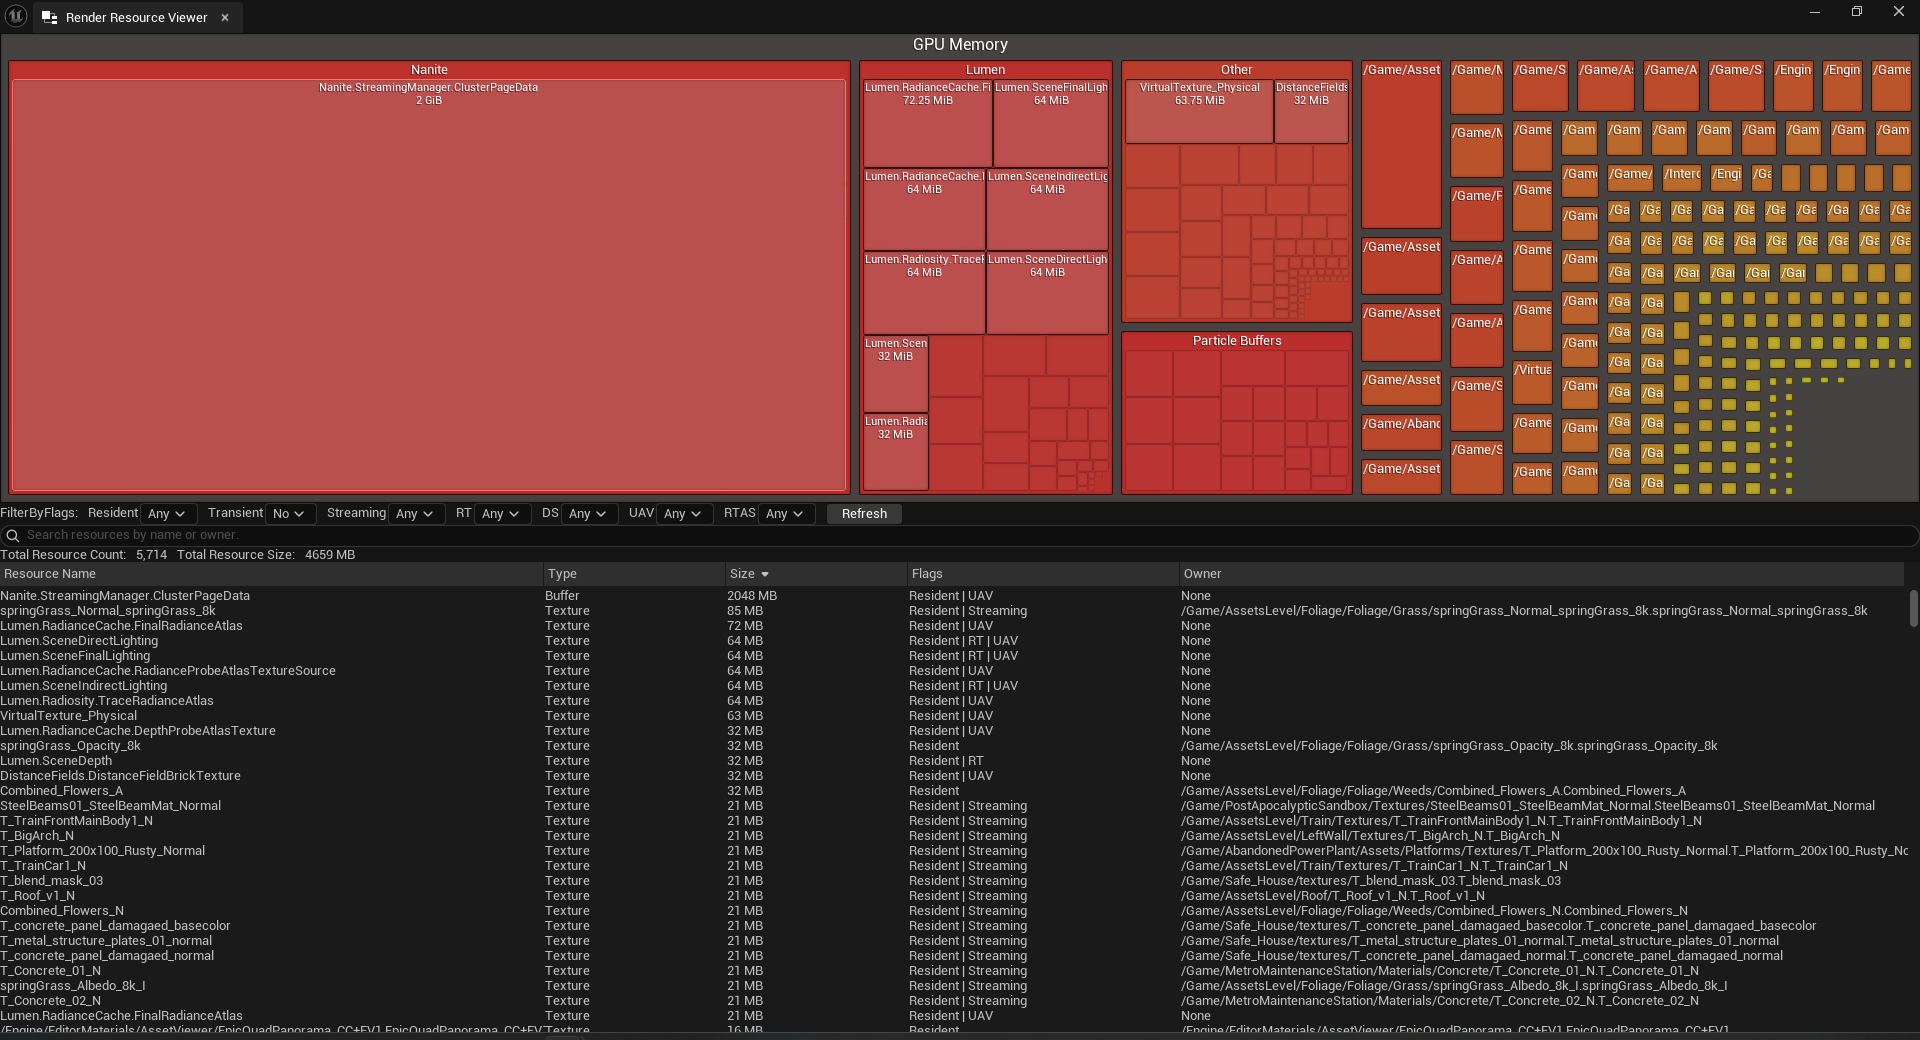Click the Size column sort arrow
Screen dimensions: 1920x1040
pyautogui.click(x=765, y=574)
